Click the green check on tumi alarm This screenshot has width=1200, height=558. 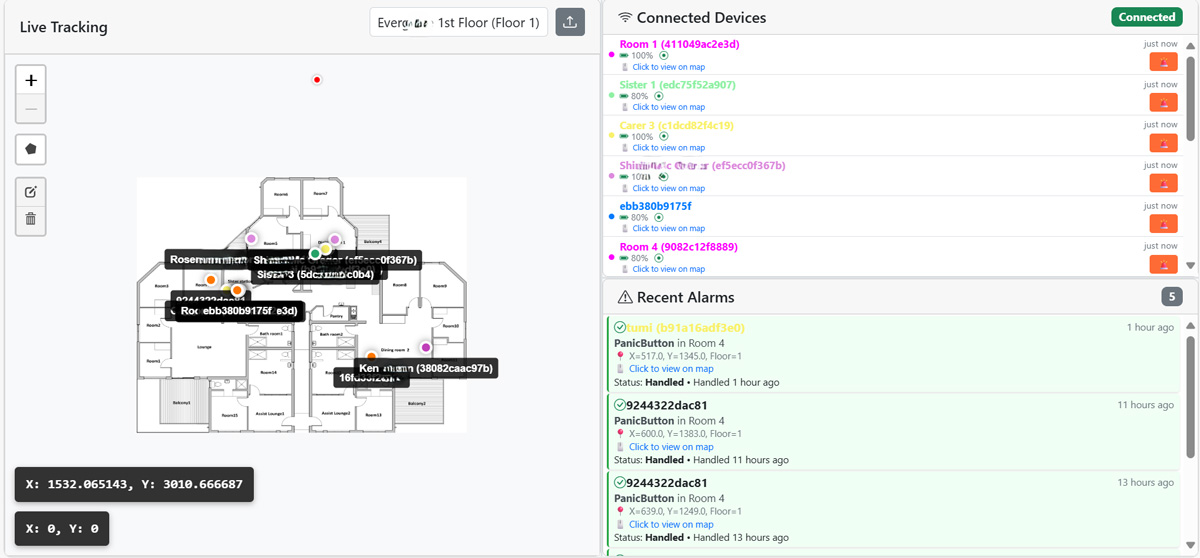point(619,328)
